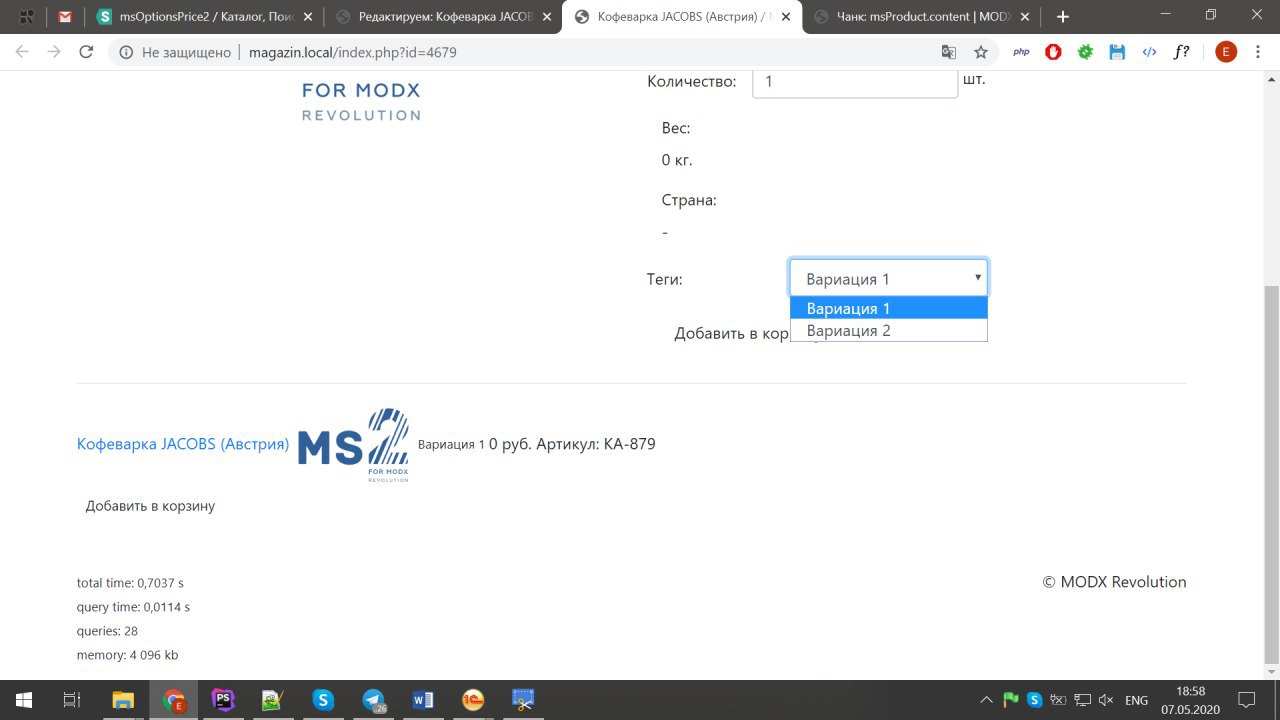Click the Артикул: KA-879 text
The image size is (1280, 720).
coord(596,444)
